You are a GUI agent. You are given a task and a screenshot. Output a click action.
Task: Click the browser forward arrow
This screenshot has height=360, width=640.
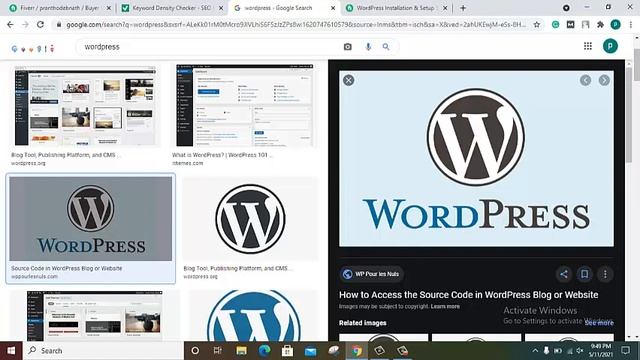(25, 24)
